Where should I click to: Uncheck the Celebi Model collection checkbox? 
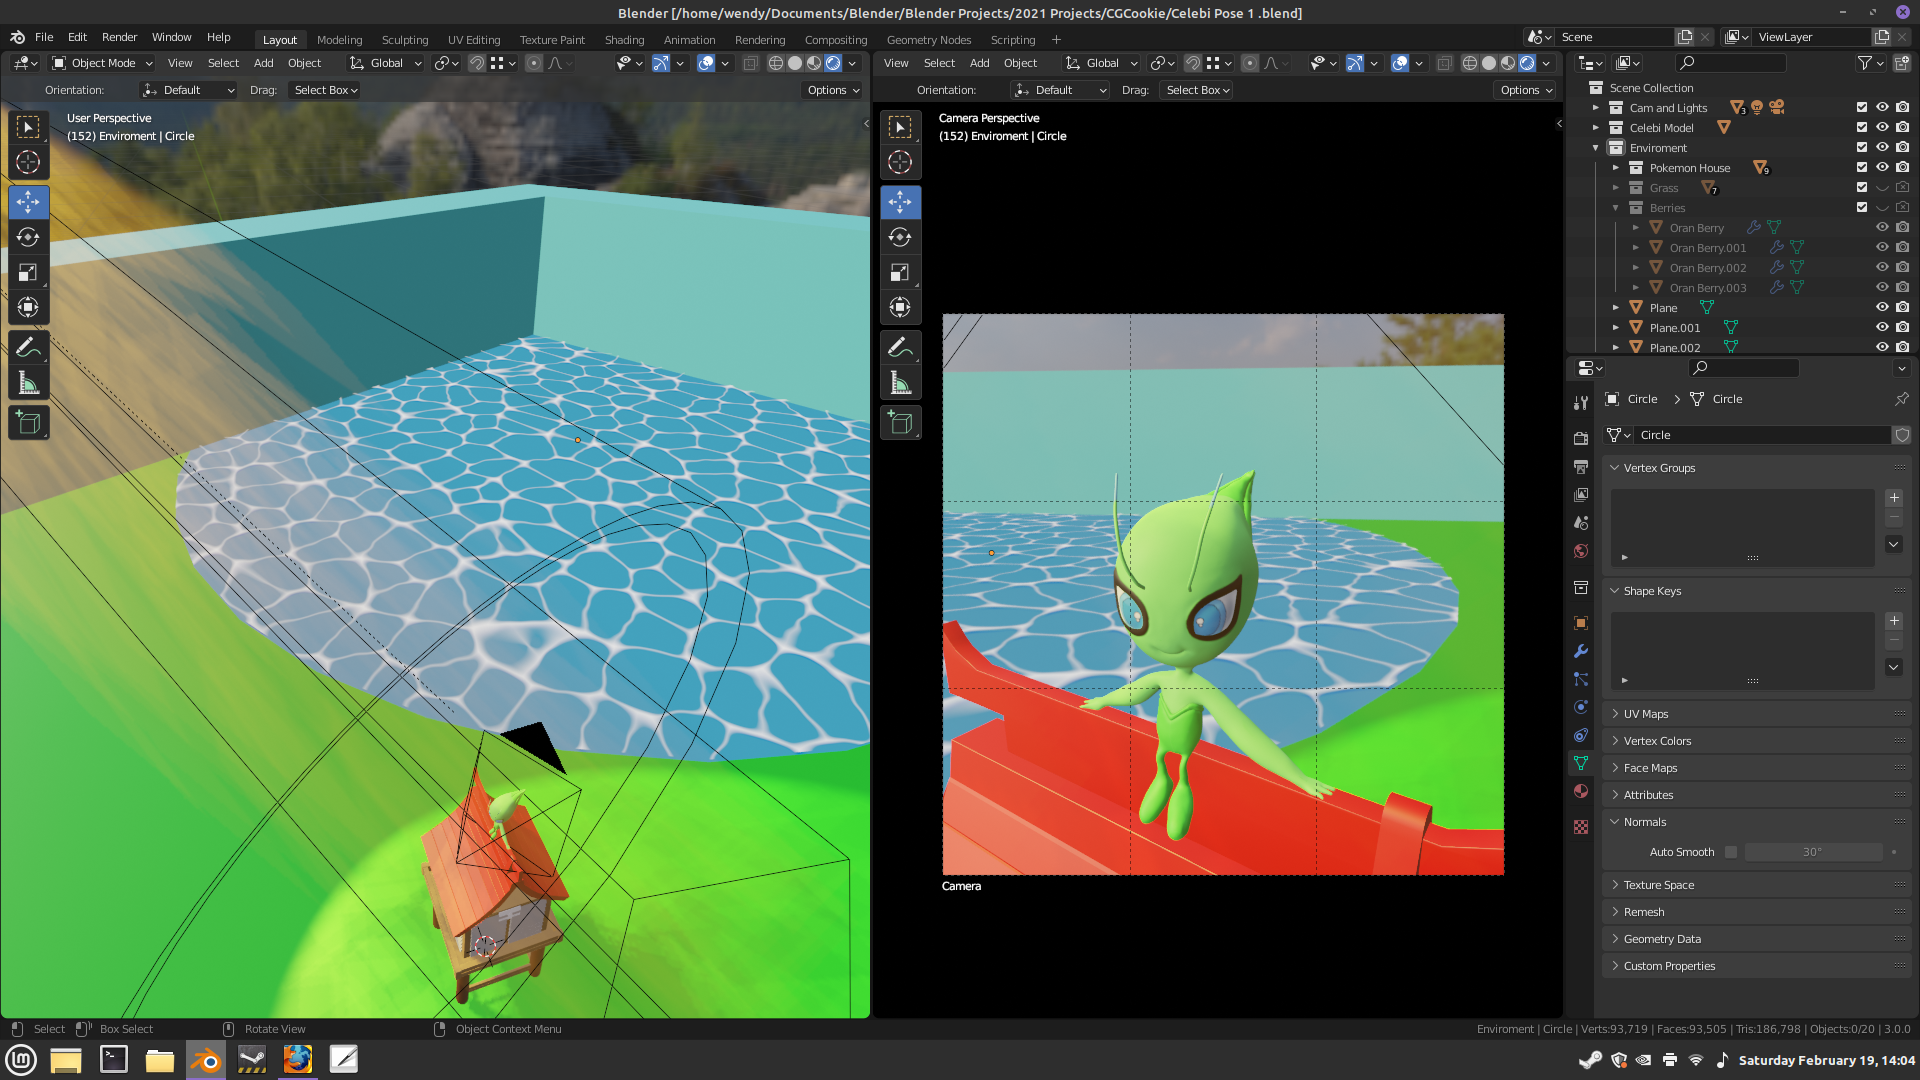click(x=1861, y=128)
